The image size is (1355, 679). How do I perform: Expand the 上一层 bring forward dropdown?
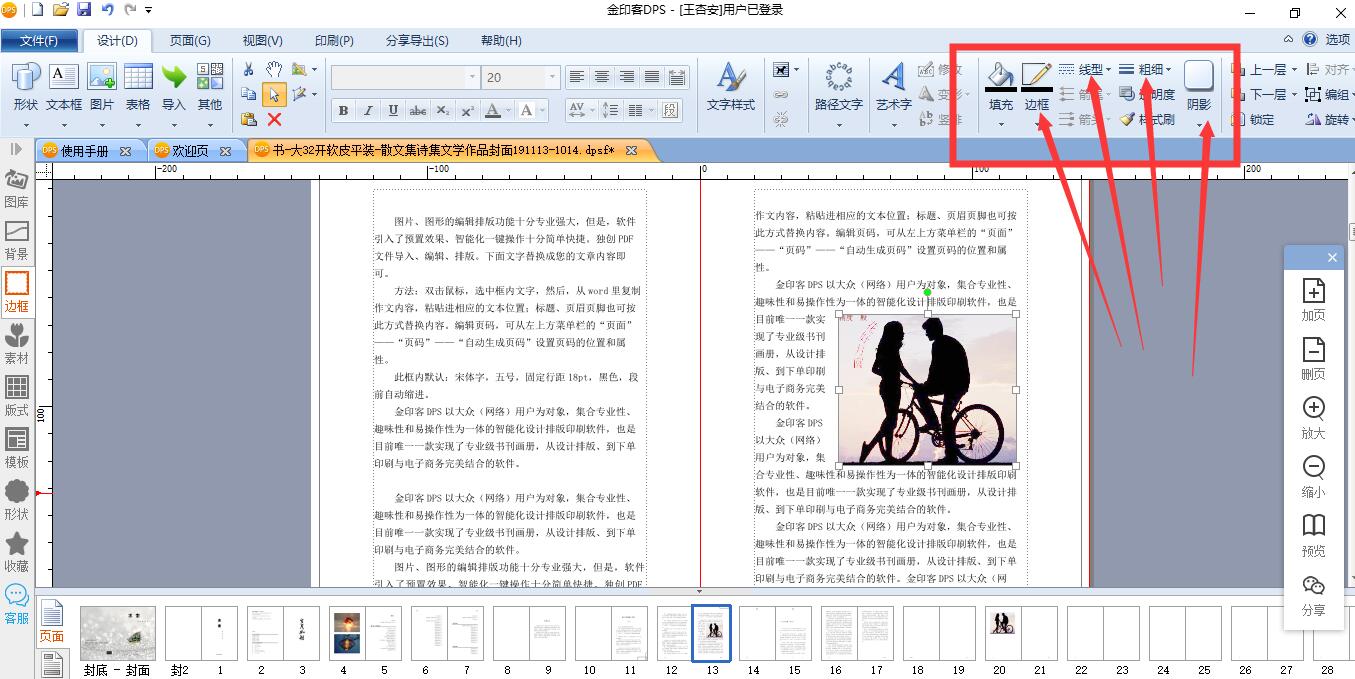tap(1294, 70)
